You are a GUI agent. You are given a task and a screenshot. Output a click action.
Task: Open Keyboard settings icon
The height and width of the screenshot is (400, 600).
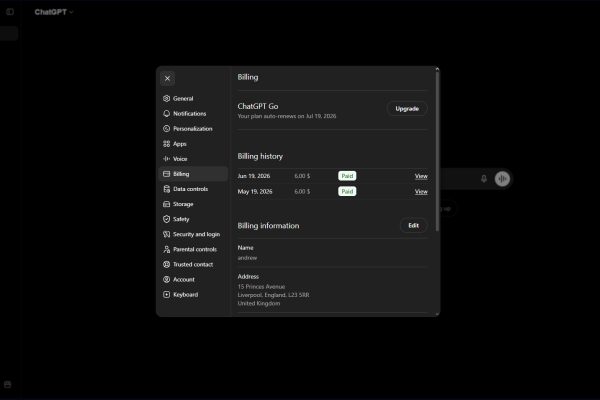click(x=166, y=295)
